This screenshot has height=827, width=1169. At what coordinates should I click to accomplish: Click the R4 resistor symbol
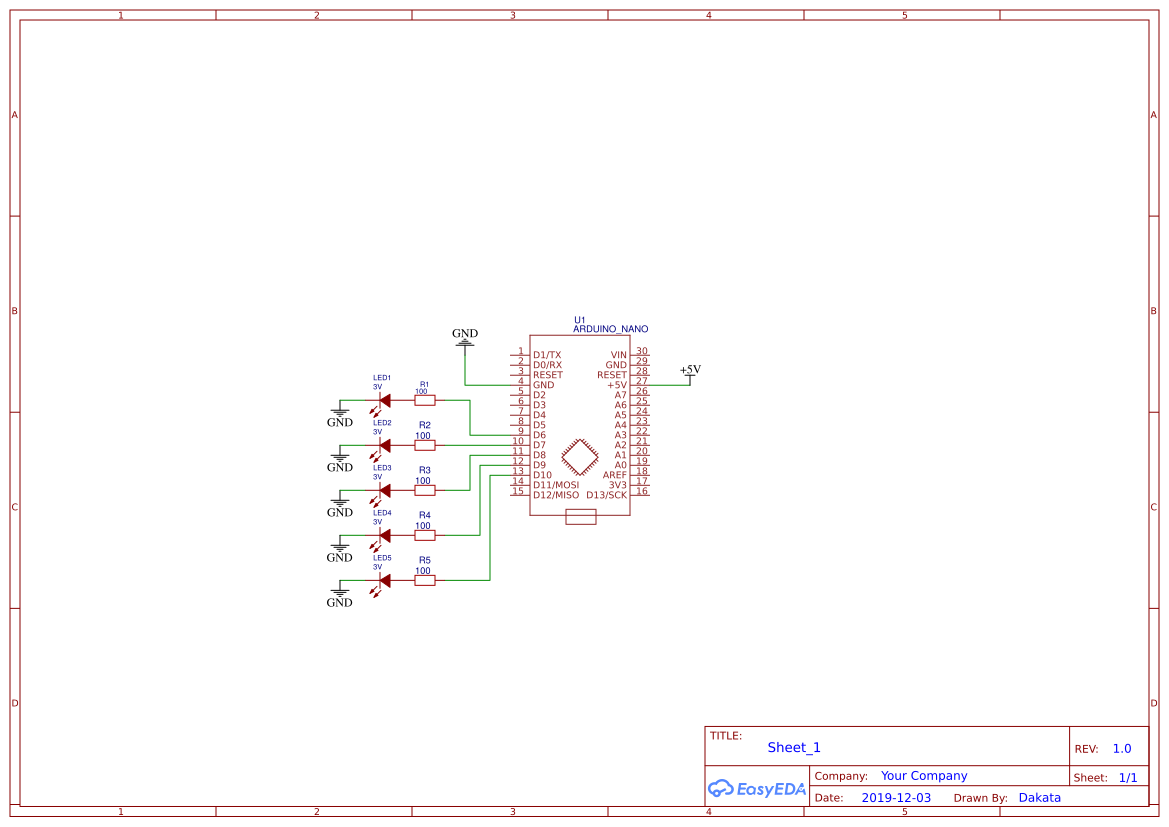pyautogui.click(x=424, y=535)
